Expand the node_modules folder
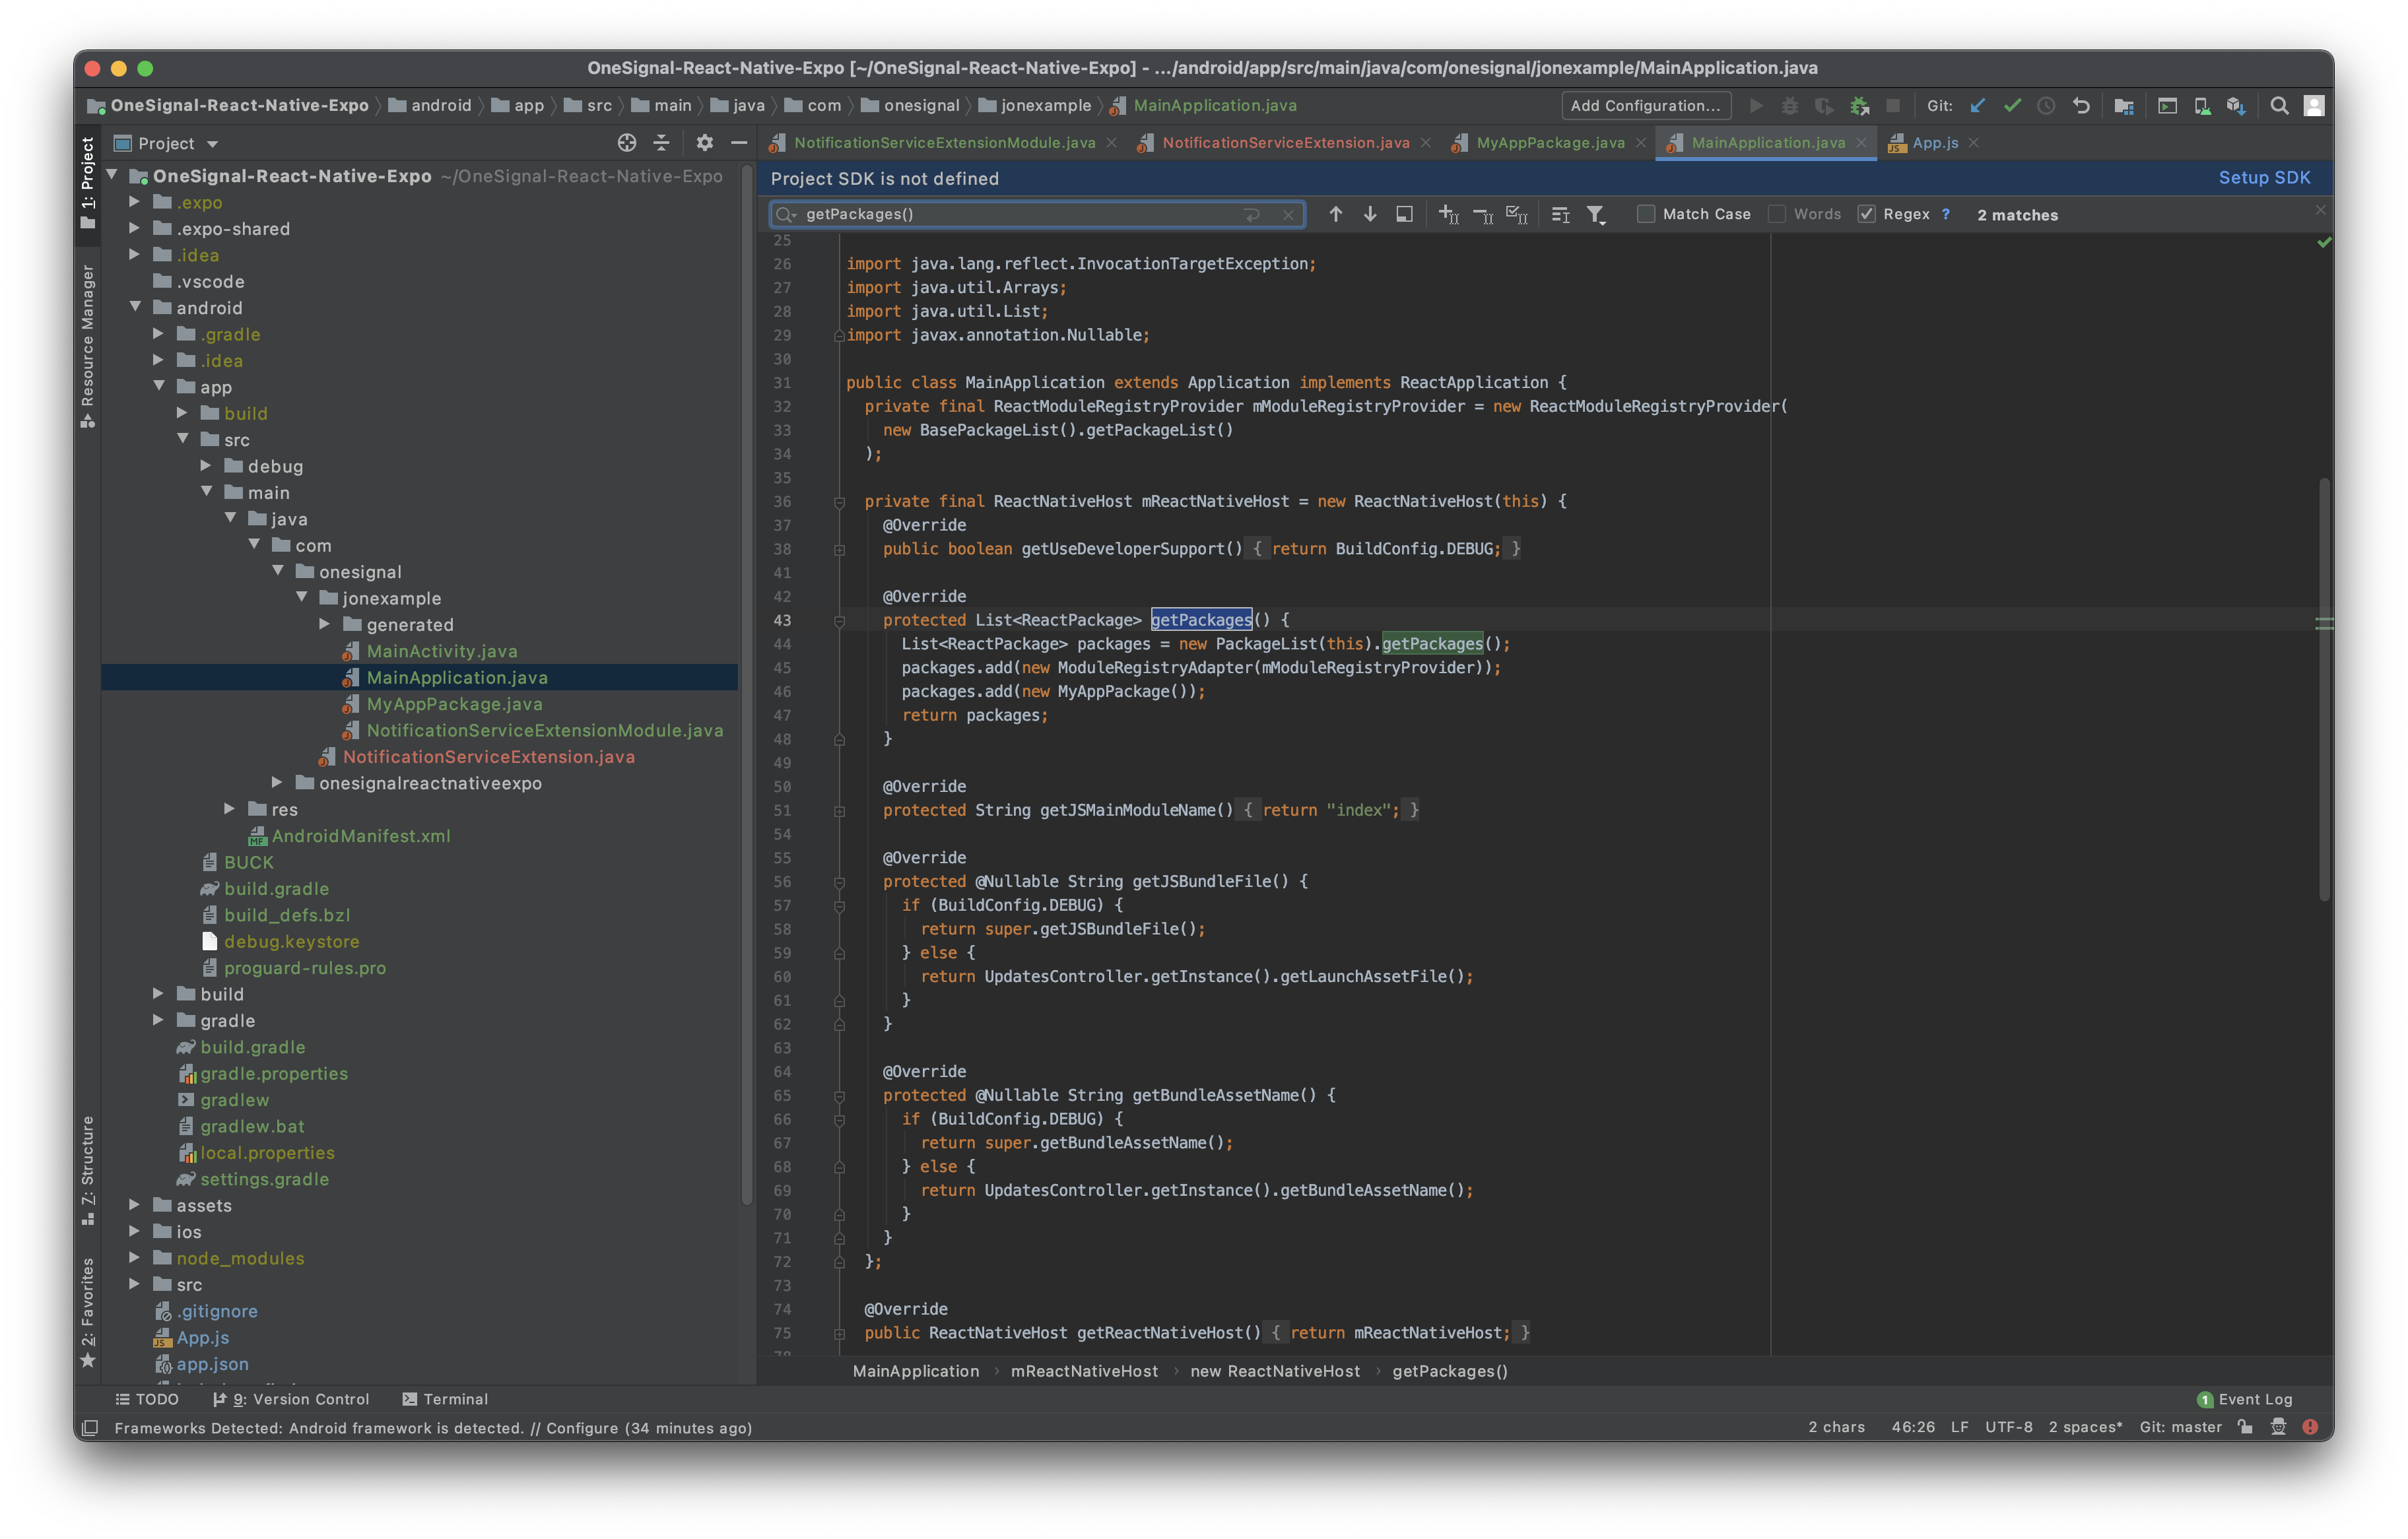Screen dimensions: 2408x1539 (134, 1257)
